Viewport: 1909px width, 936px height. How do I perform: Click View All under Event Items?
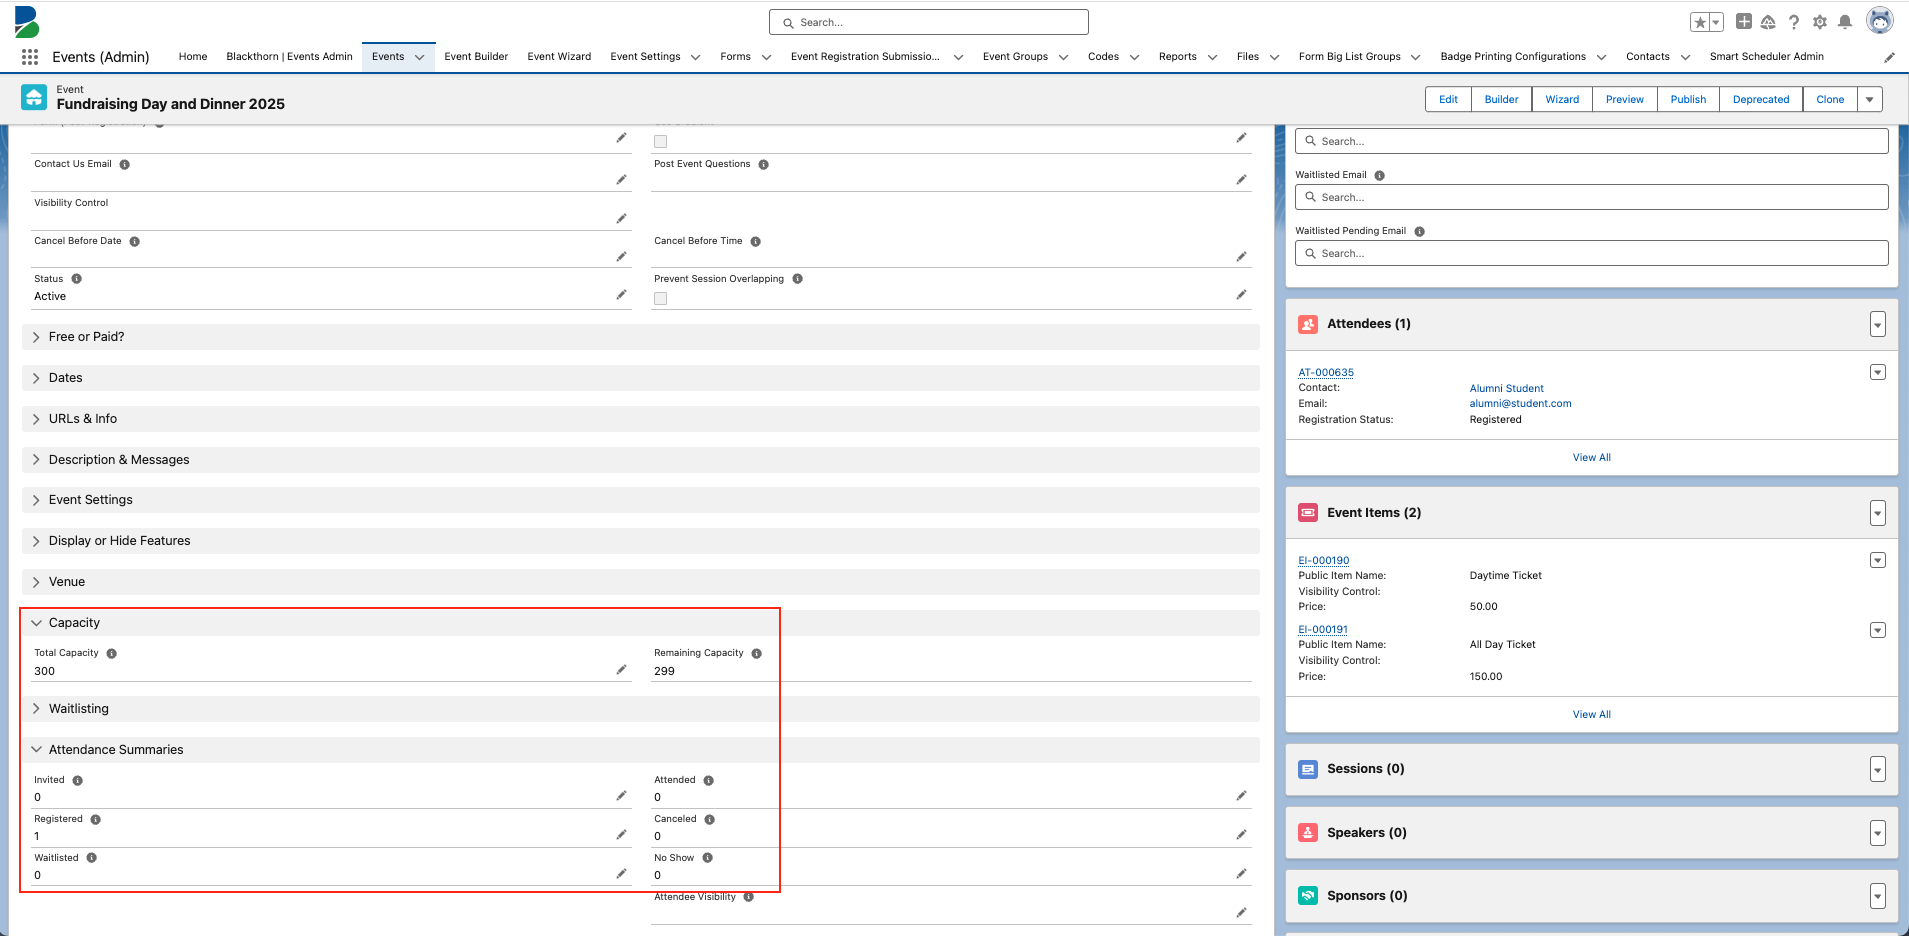[1591, 714]
